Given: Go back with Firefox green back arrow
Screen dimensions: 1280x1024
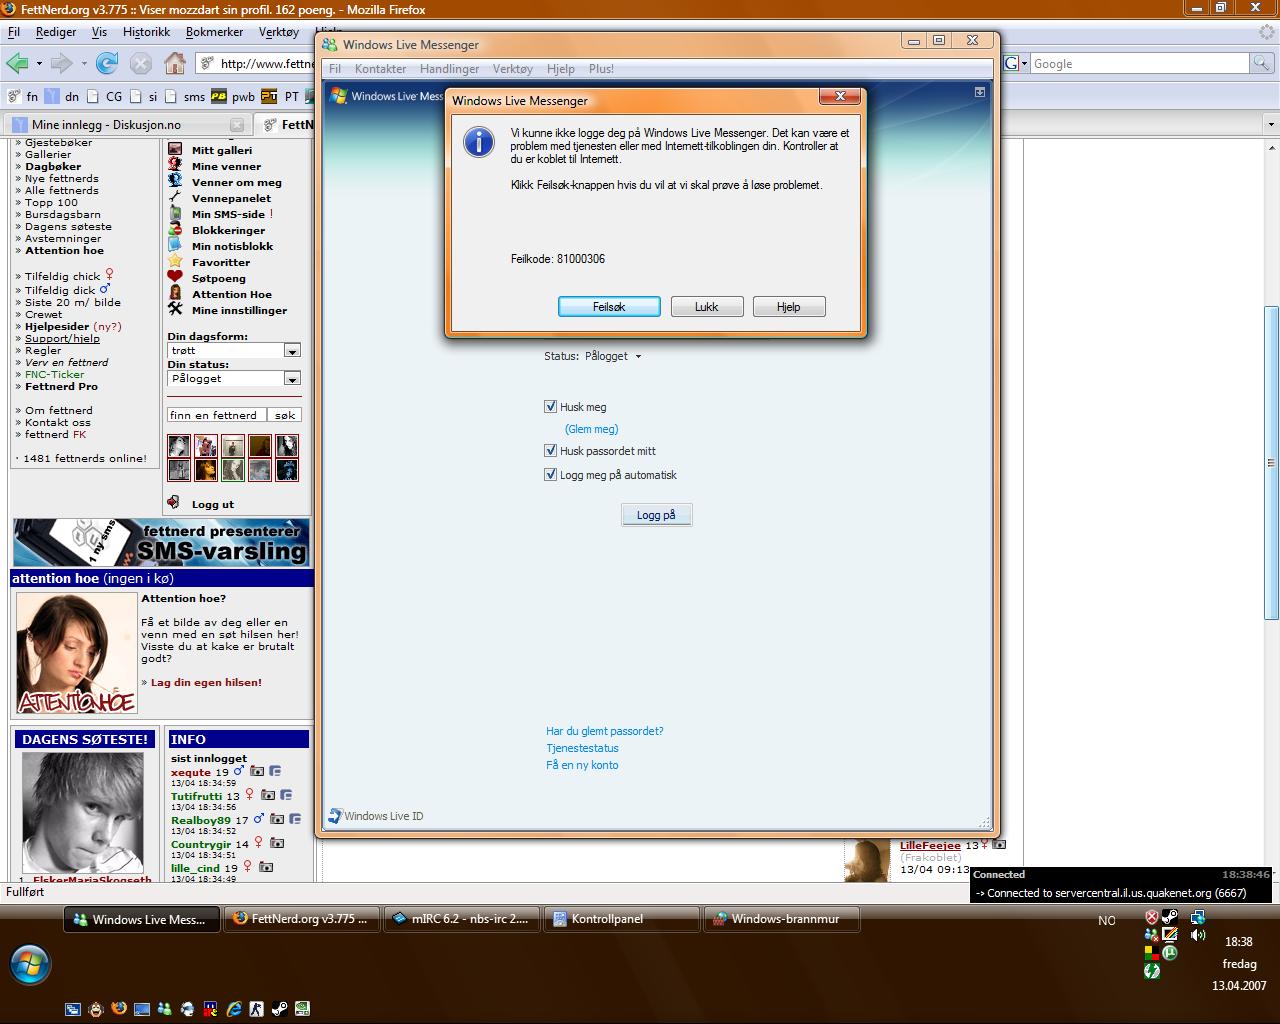Looking at the screenshot, I should tap(17, 63).
